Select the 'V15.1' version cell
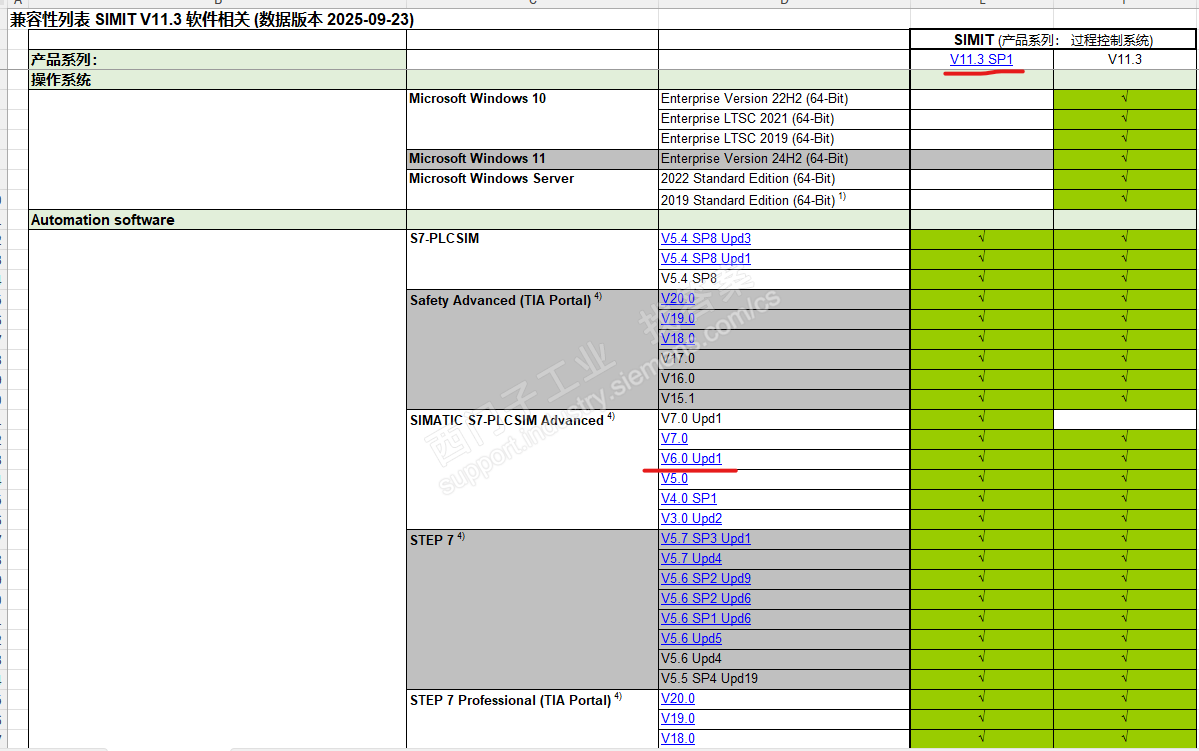Image resolution: width=1199 pixels, height=751 pixels. click(x=784, y=398)
